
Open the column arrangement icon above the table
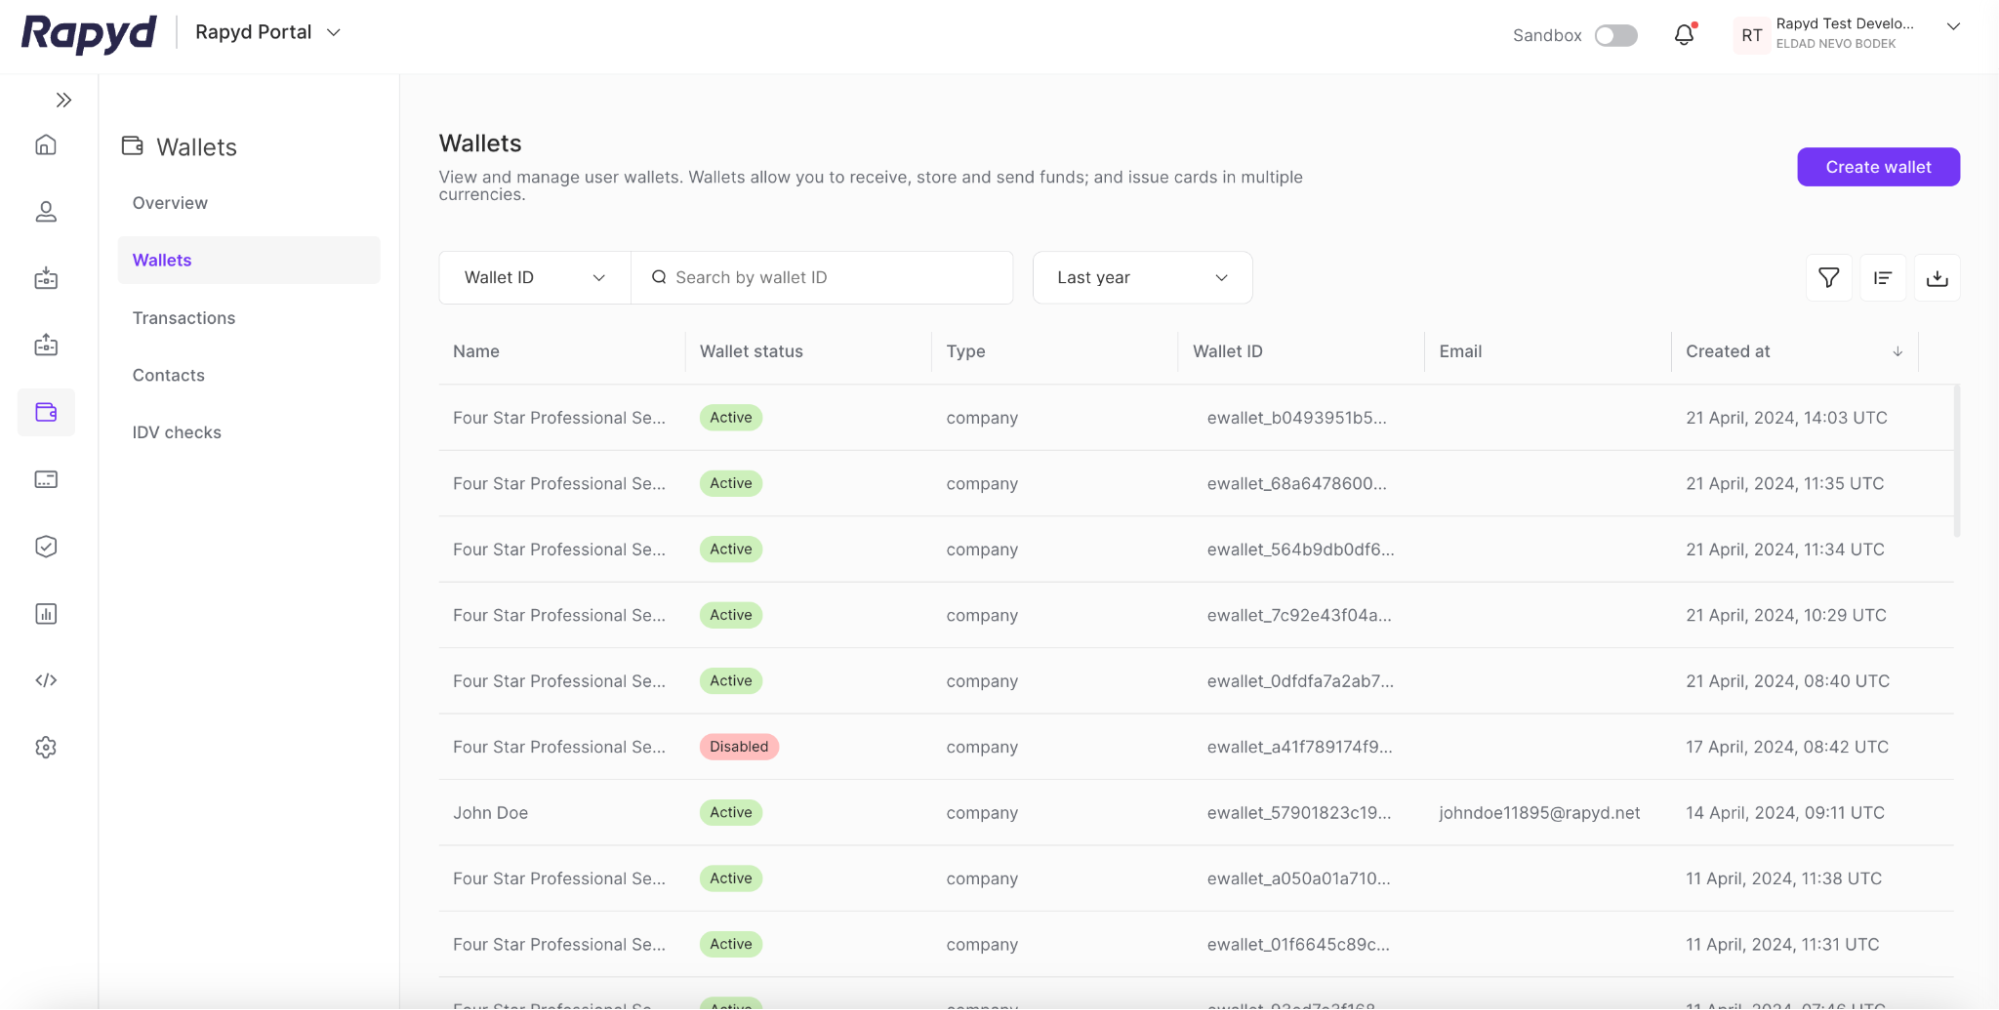pos(1882,278)
